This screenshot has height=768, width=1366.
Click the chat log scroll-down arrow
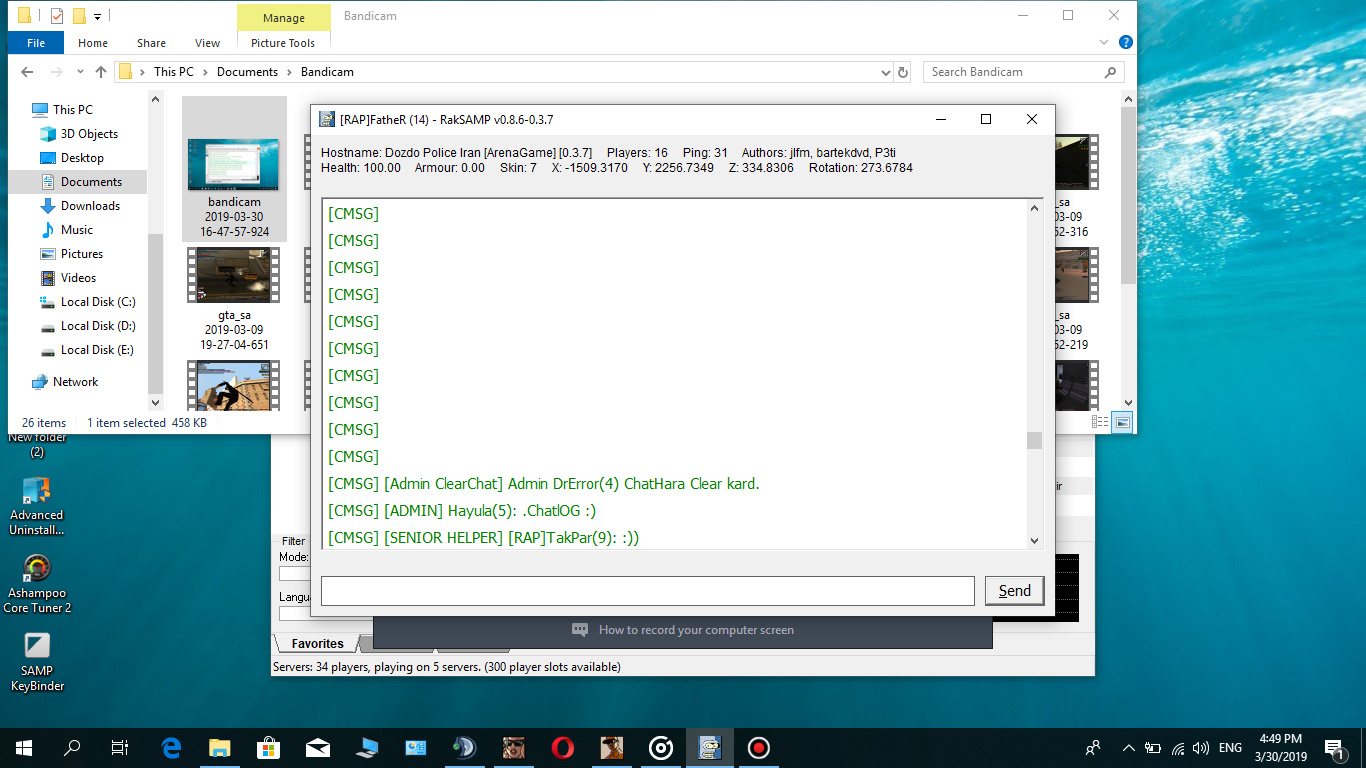pyautogui.click(x=1034, y=541)
